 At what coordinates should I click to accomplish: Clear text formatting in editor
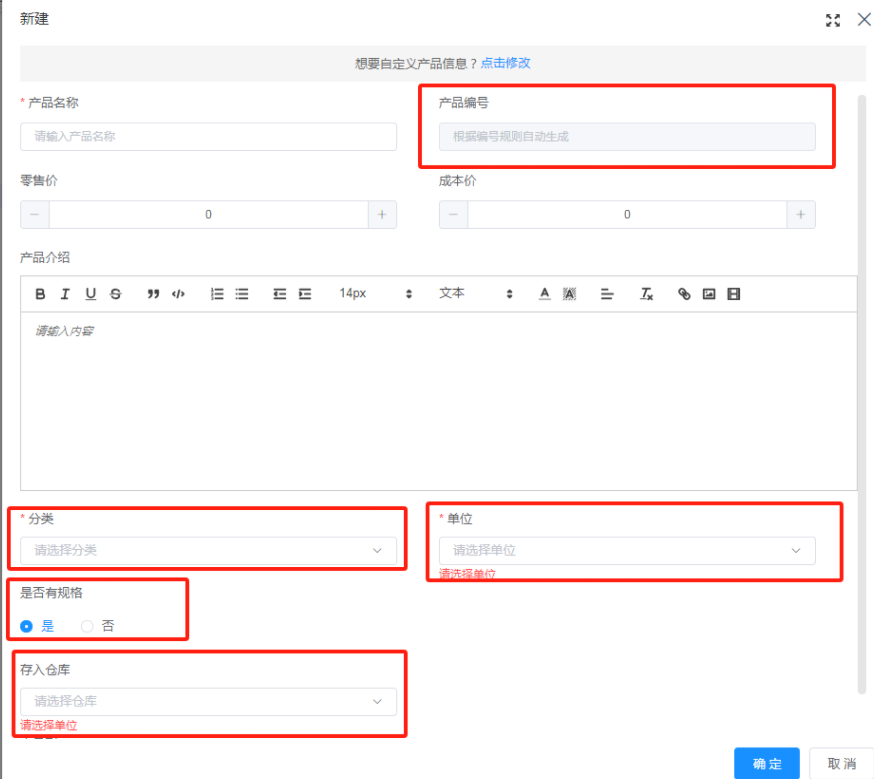coord(647,294)
